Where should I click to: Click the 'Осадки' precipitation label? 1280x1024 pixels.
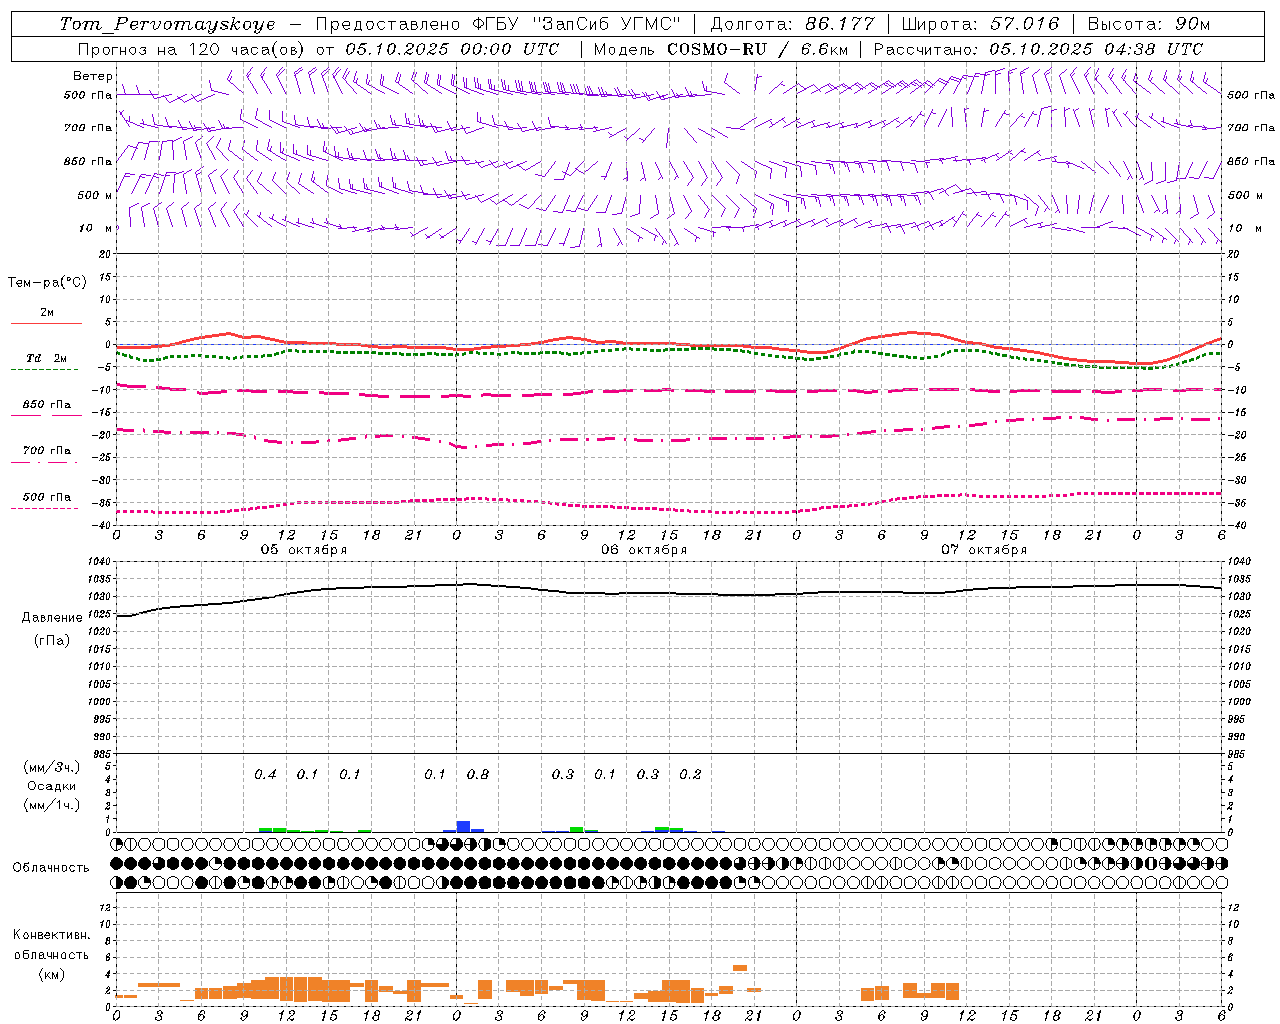(52, 786)
